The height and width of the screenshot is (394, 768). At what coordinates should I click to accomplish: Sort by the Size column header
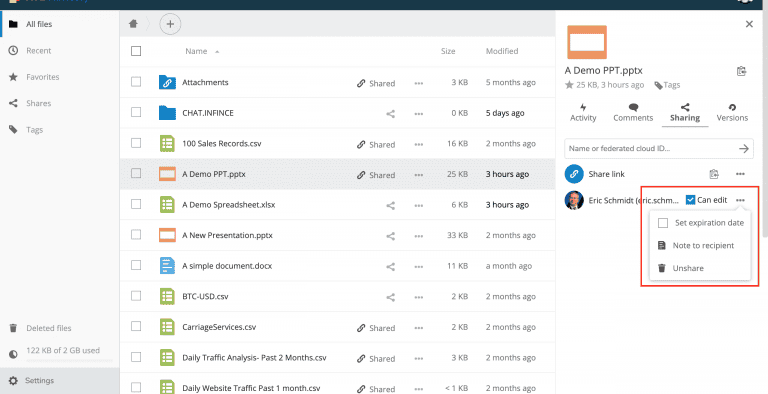448,51
